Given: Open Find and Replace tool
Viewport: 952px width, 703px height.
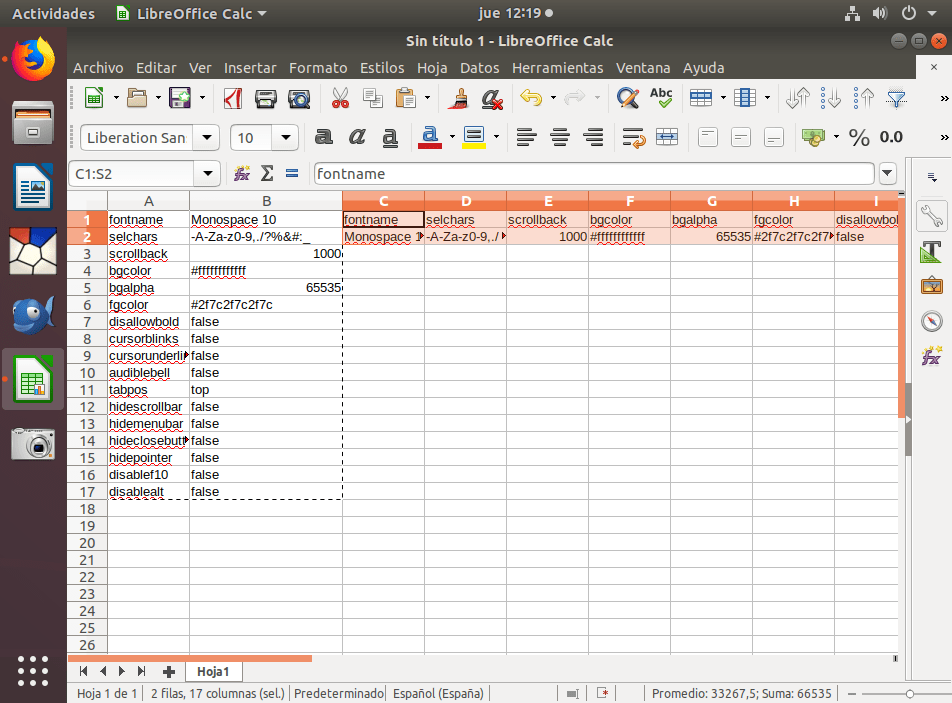Looking at the screenshot, I should point(627,98).
